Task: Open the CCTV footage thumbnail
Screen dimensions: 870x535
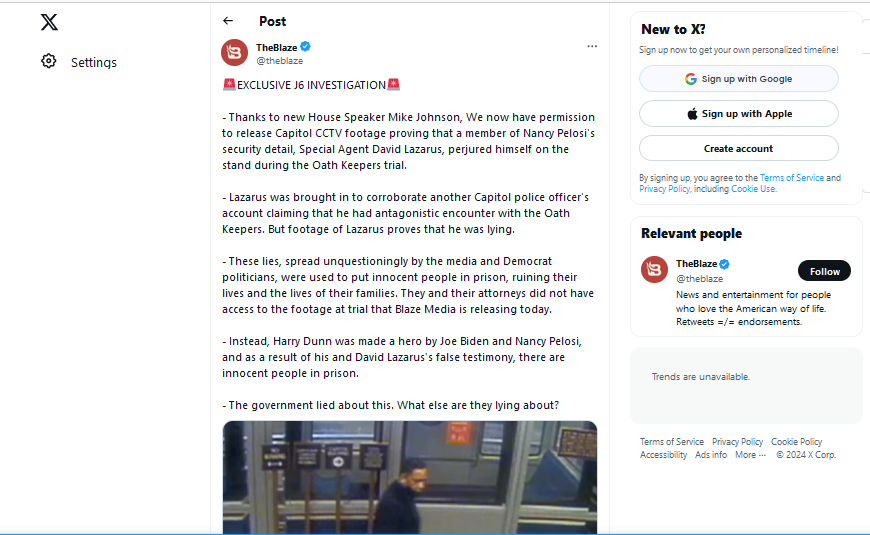Action: 409,477
